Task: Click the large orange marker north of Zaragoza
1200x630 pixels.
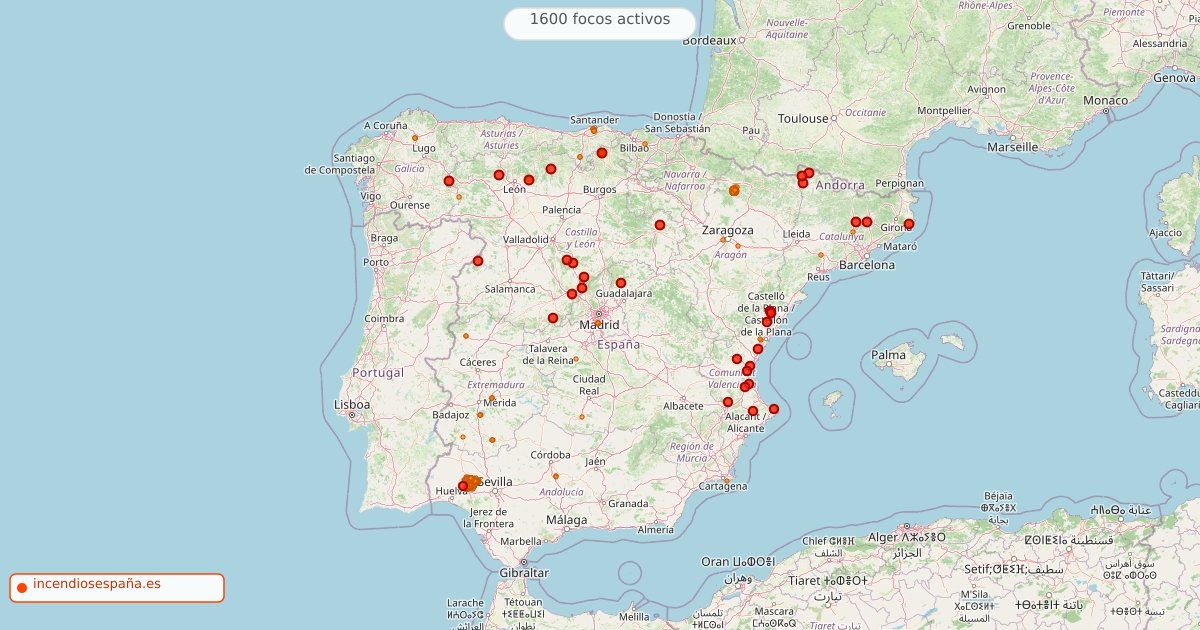Action: 734,190
